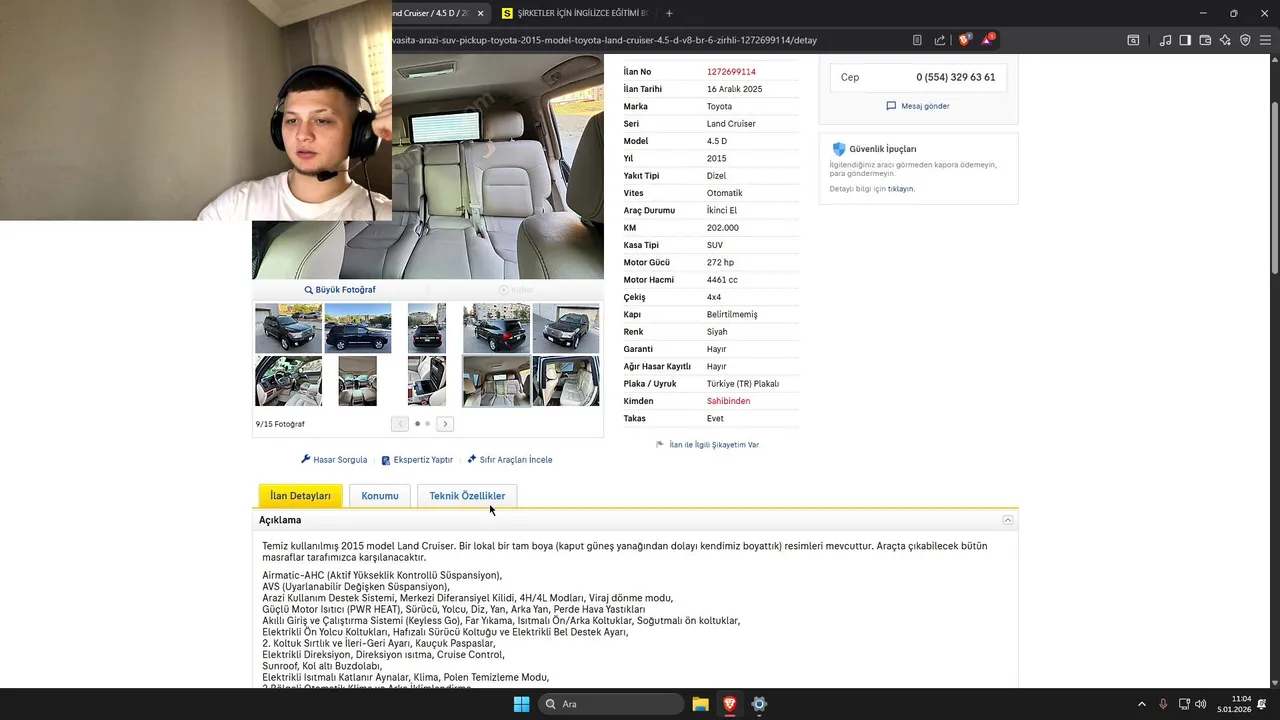1280x720 pixels.
Task: Click the volume speaker tray icon
Action: (x=1200, y=704)
